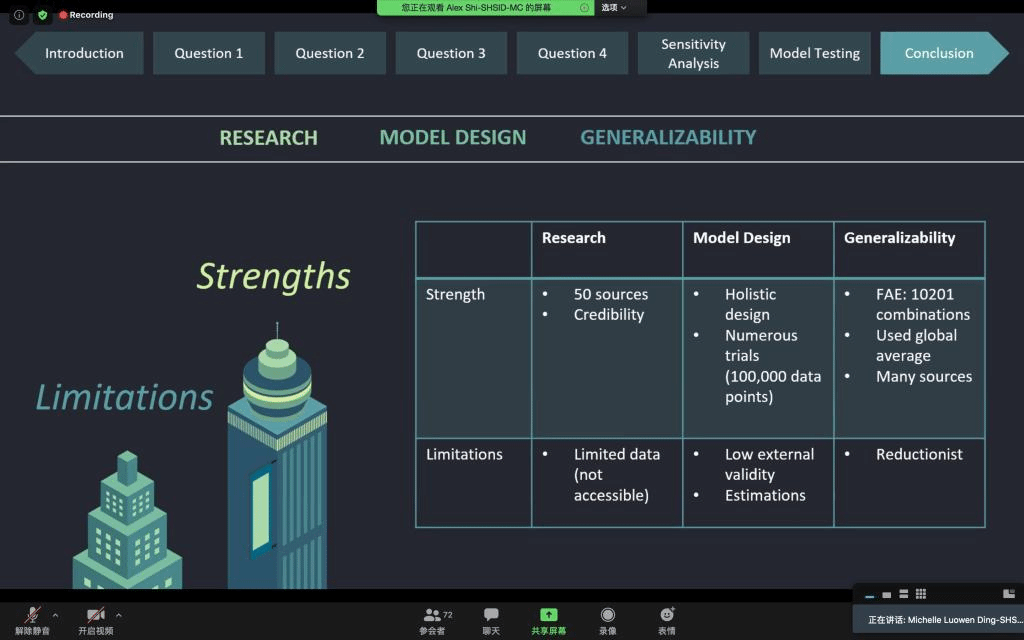Click the Limitations italic title text
Viewport: 1024px width, 640px height.
click(124, 397)
